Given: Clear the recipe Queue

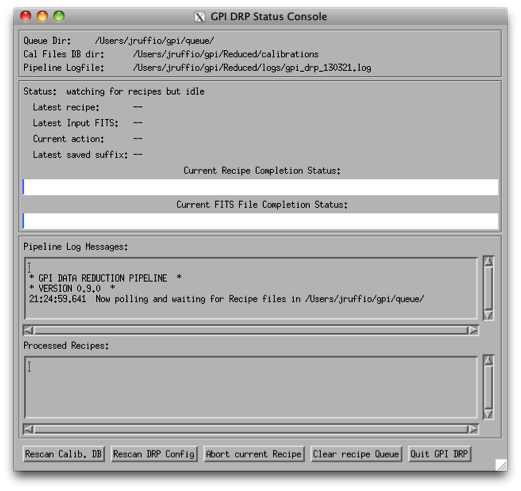Looking at the screenshot, I should 356,454.
